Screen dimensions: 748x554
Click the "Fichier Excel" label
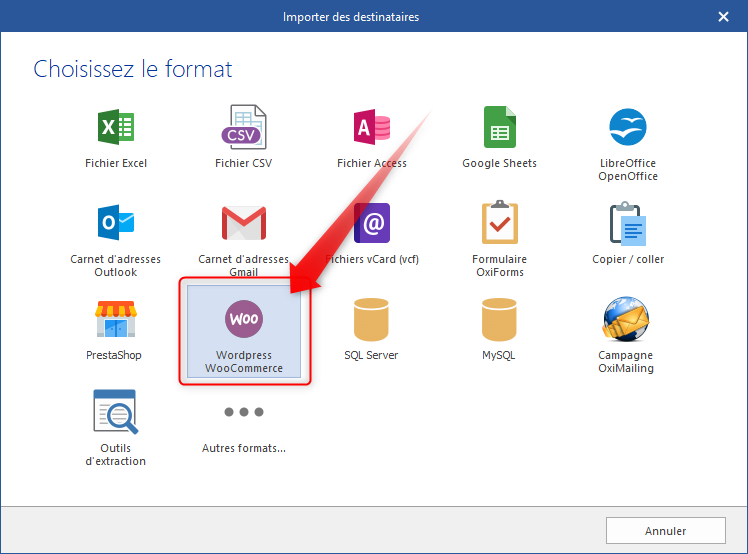(x=116, y=163)
